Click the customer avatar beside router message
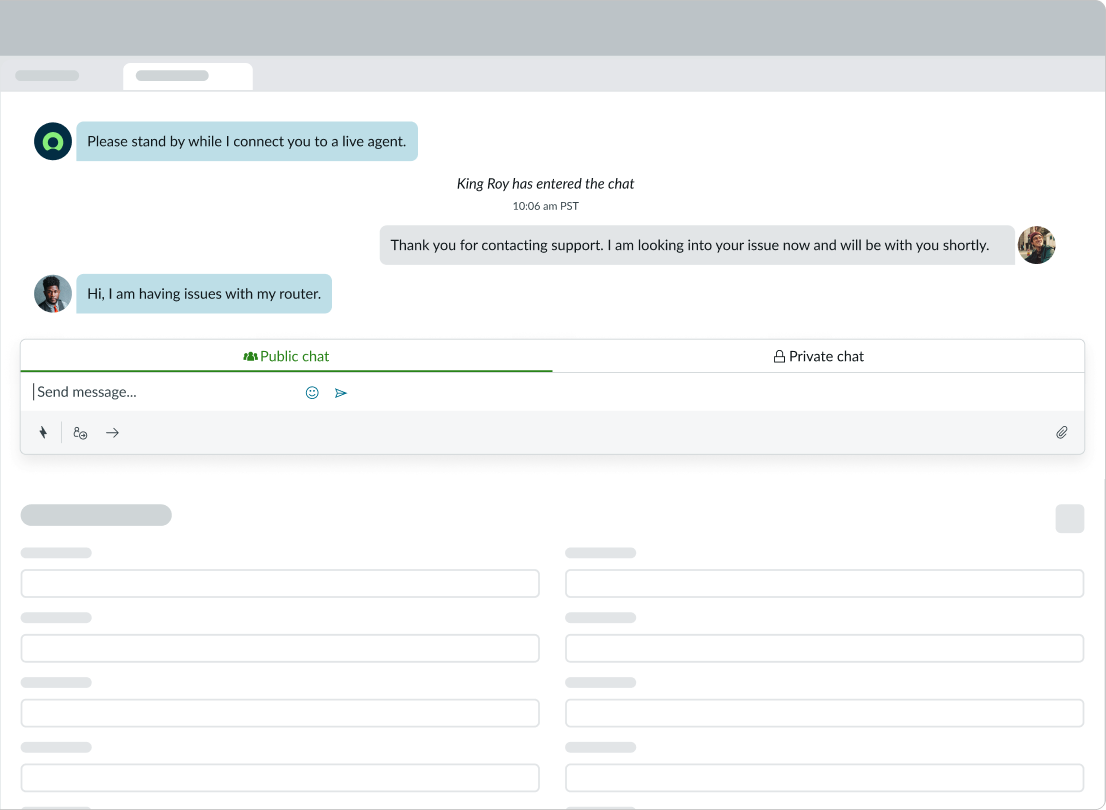Viewport: 1106px width, 810px height. 53,294
